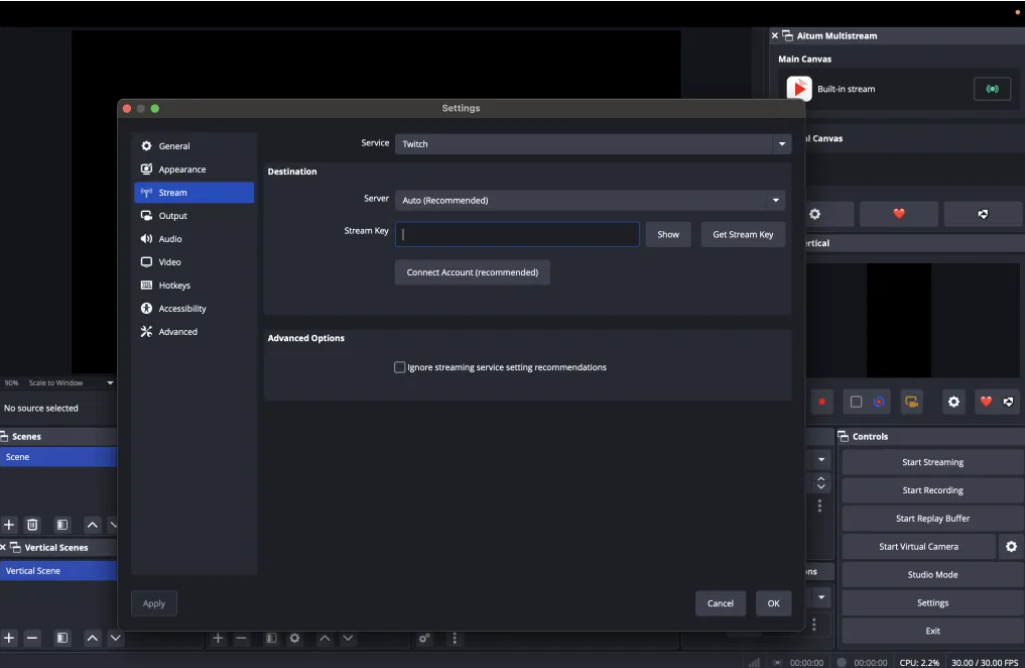The image size is (1025, 668).
Task: Enable Ignore streaming service setting recommendations
Action: click(x=400, y=367)
